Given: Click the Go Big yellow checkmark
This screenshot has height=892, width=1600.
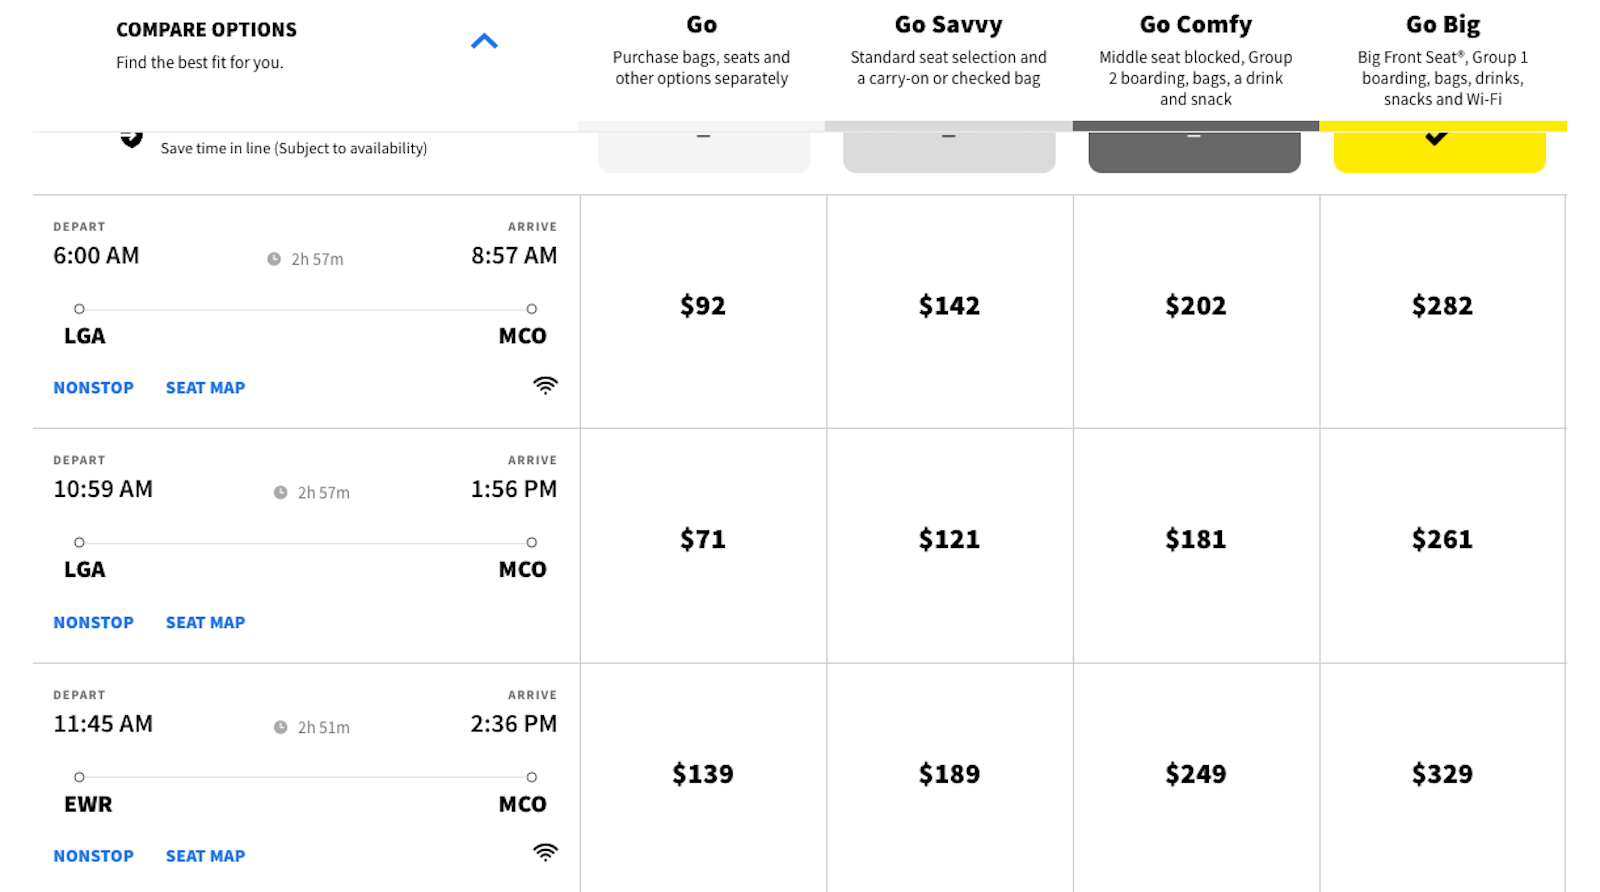Looking at the screenshot, I should click(x=1436, y=139).
